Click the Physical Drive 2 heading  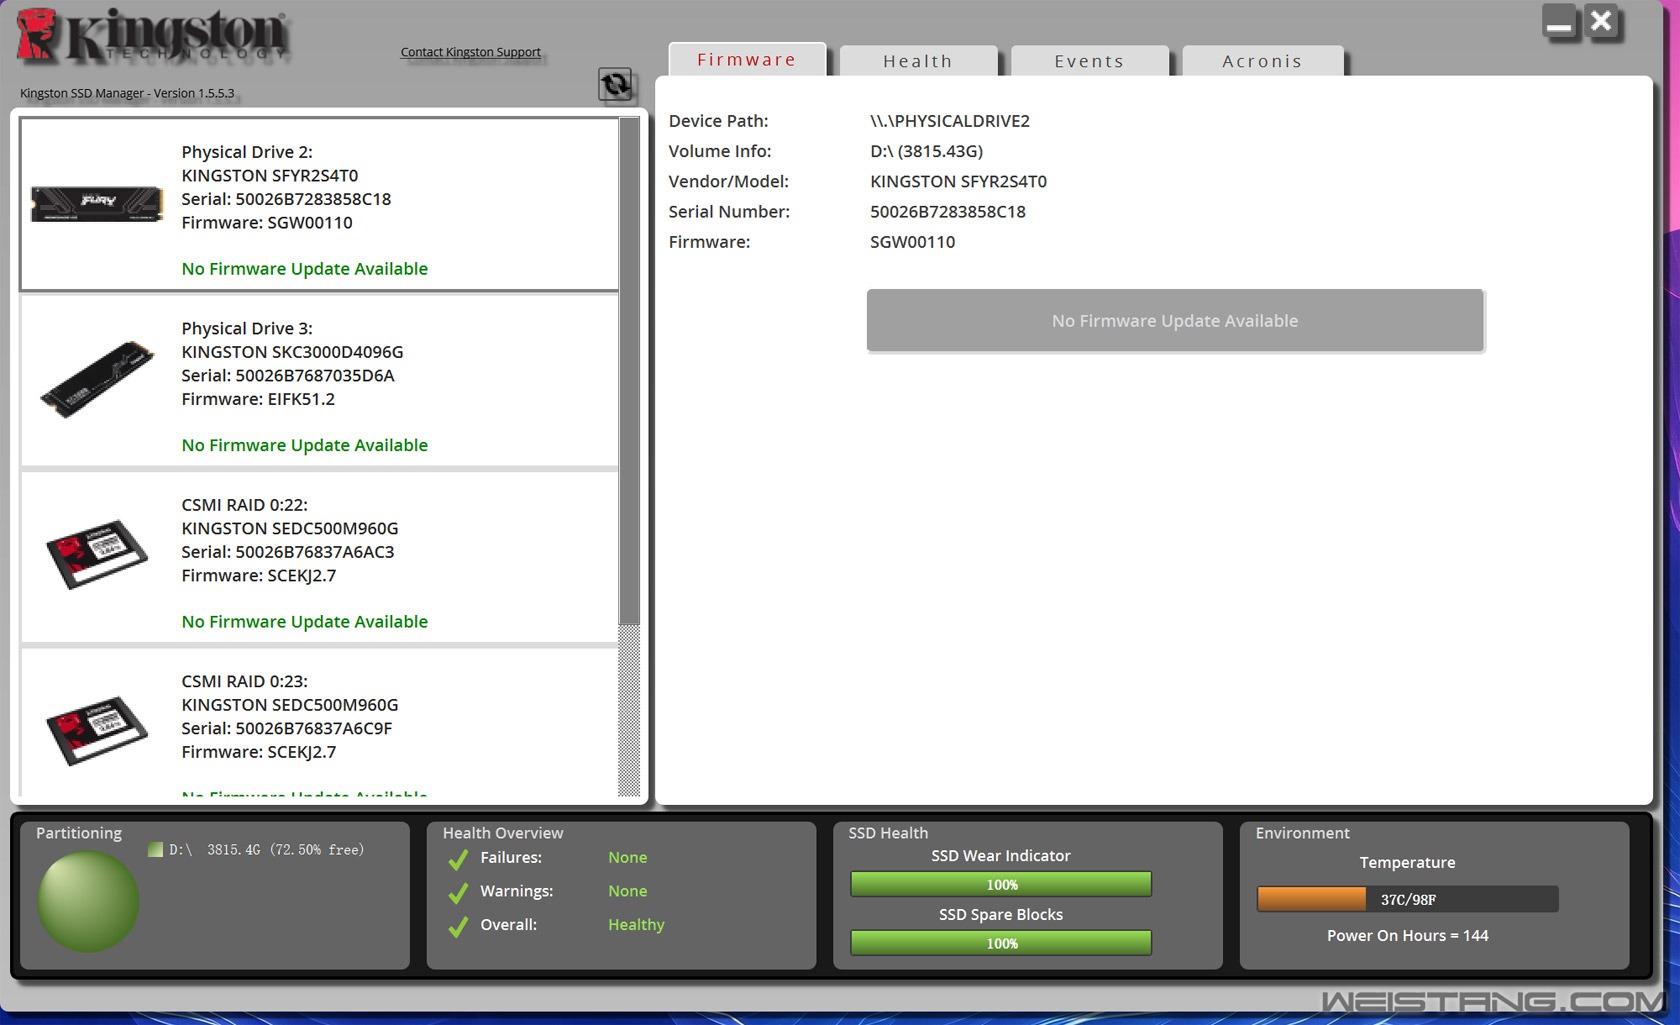coord(247,152)
